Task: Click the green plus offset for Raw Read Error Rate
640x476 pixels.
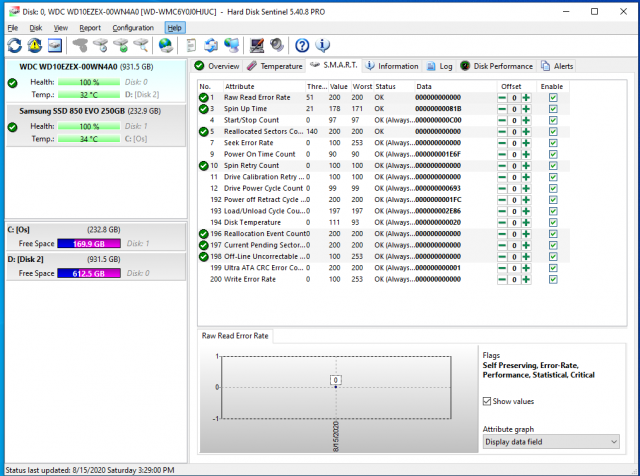Action: point(524,97)
